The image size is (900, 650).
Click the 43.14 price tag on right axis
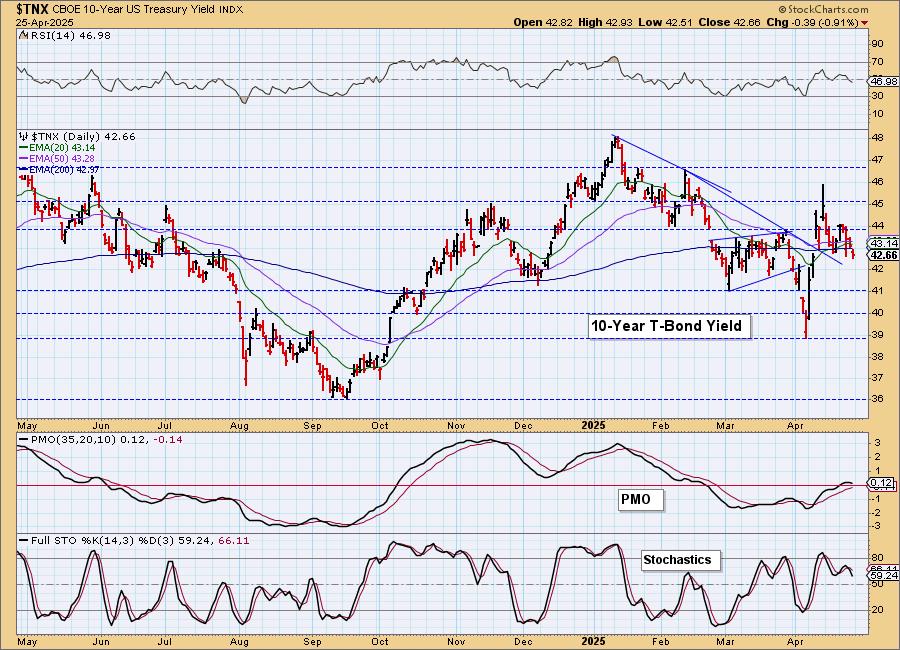pyautogui.click(x=884, y=243)
